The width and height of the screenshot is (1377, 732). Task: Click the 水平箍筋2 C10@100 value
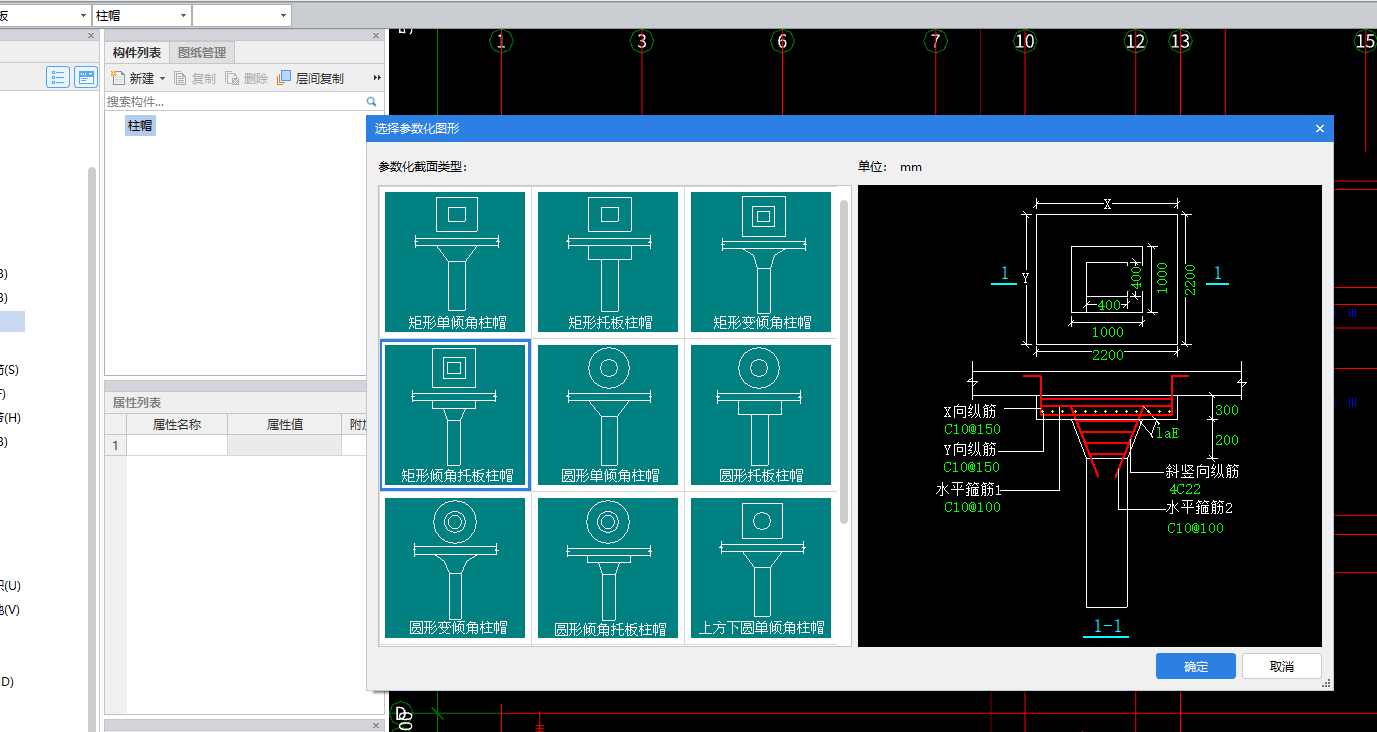1195,528
